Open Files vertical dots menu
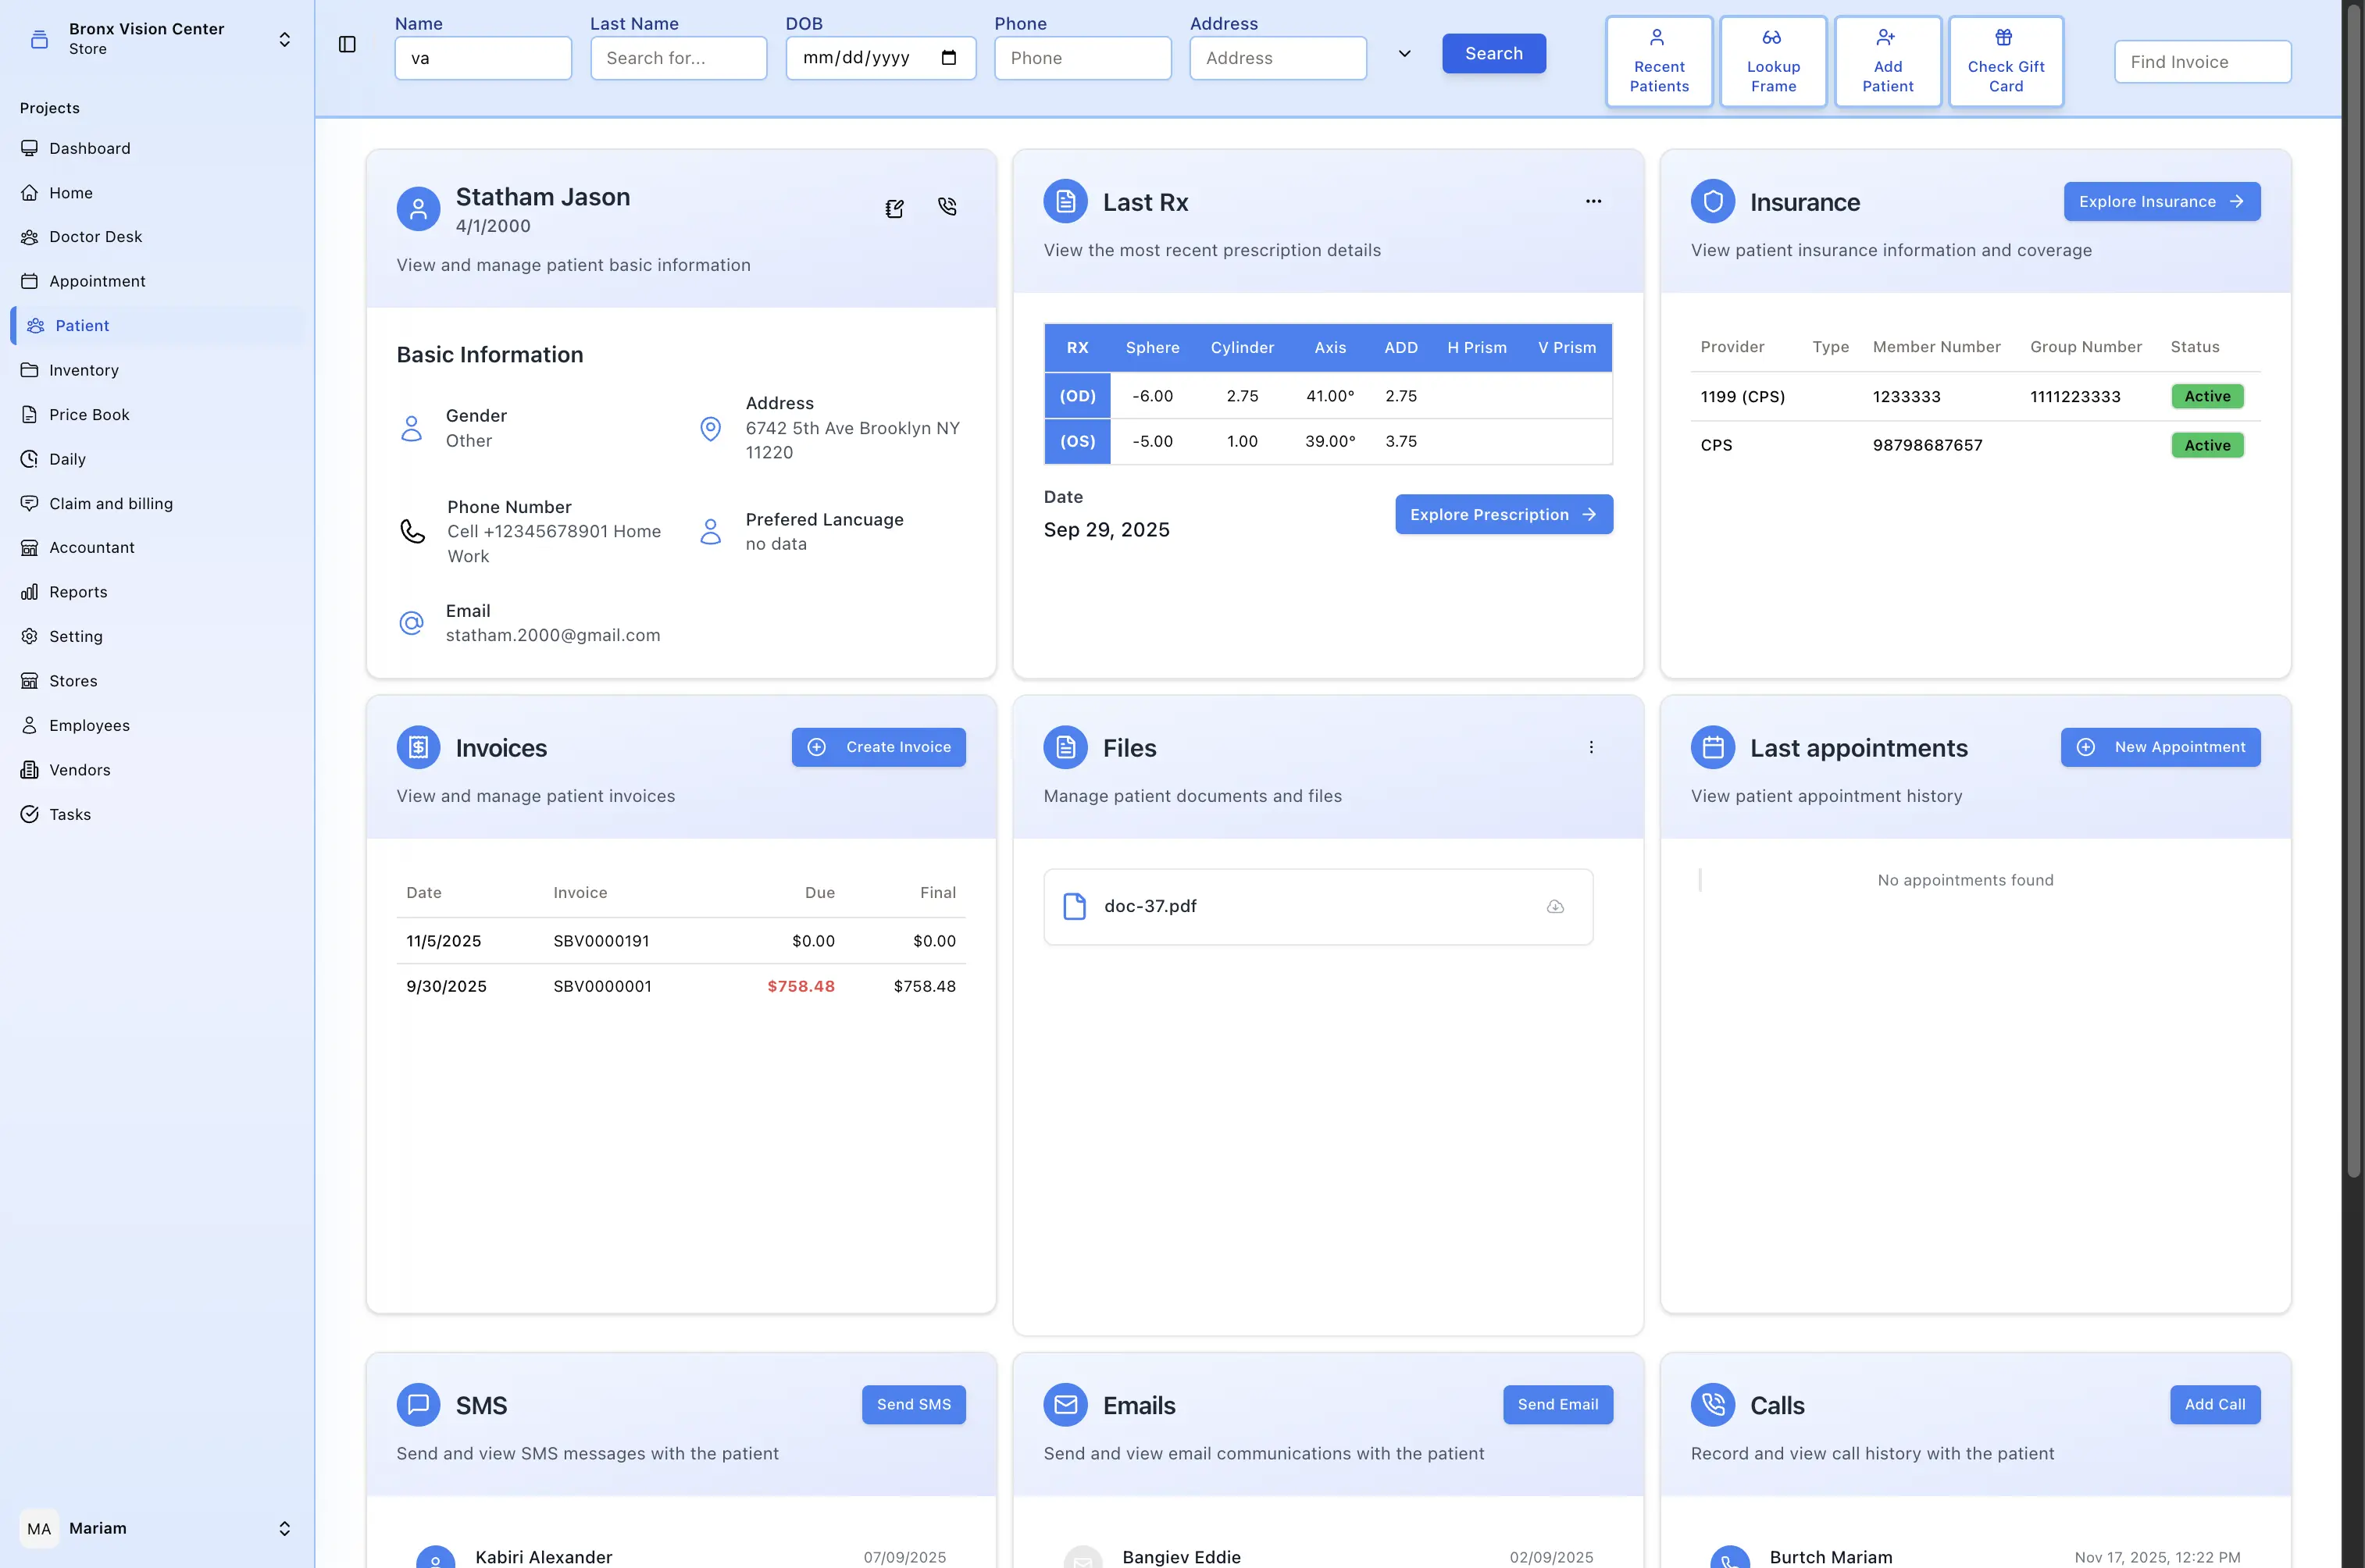The image size is (2365, 1568). click(x=1591, y=747)
